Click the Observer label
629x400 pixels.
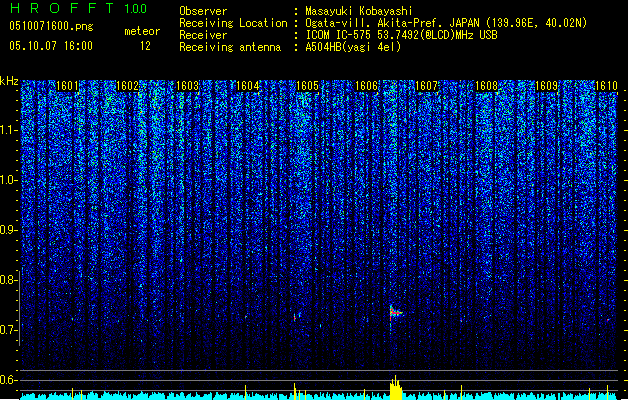(x=203, y=11)
